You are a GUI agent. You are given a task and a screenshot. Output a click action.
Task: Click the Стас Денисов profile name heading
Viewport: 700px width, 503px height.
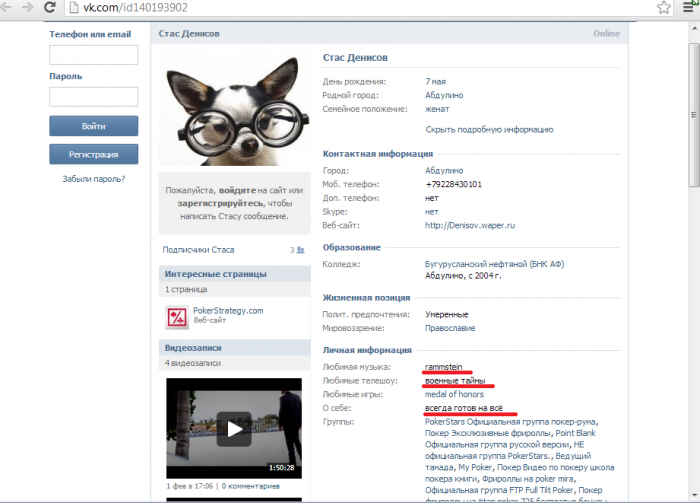(355, 58)
